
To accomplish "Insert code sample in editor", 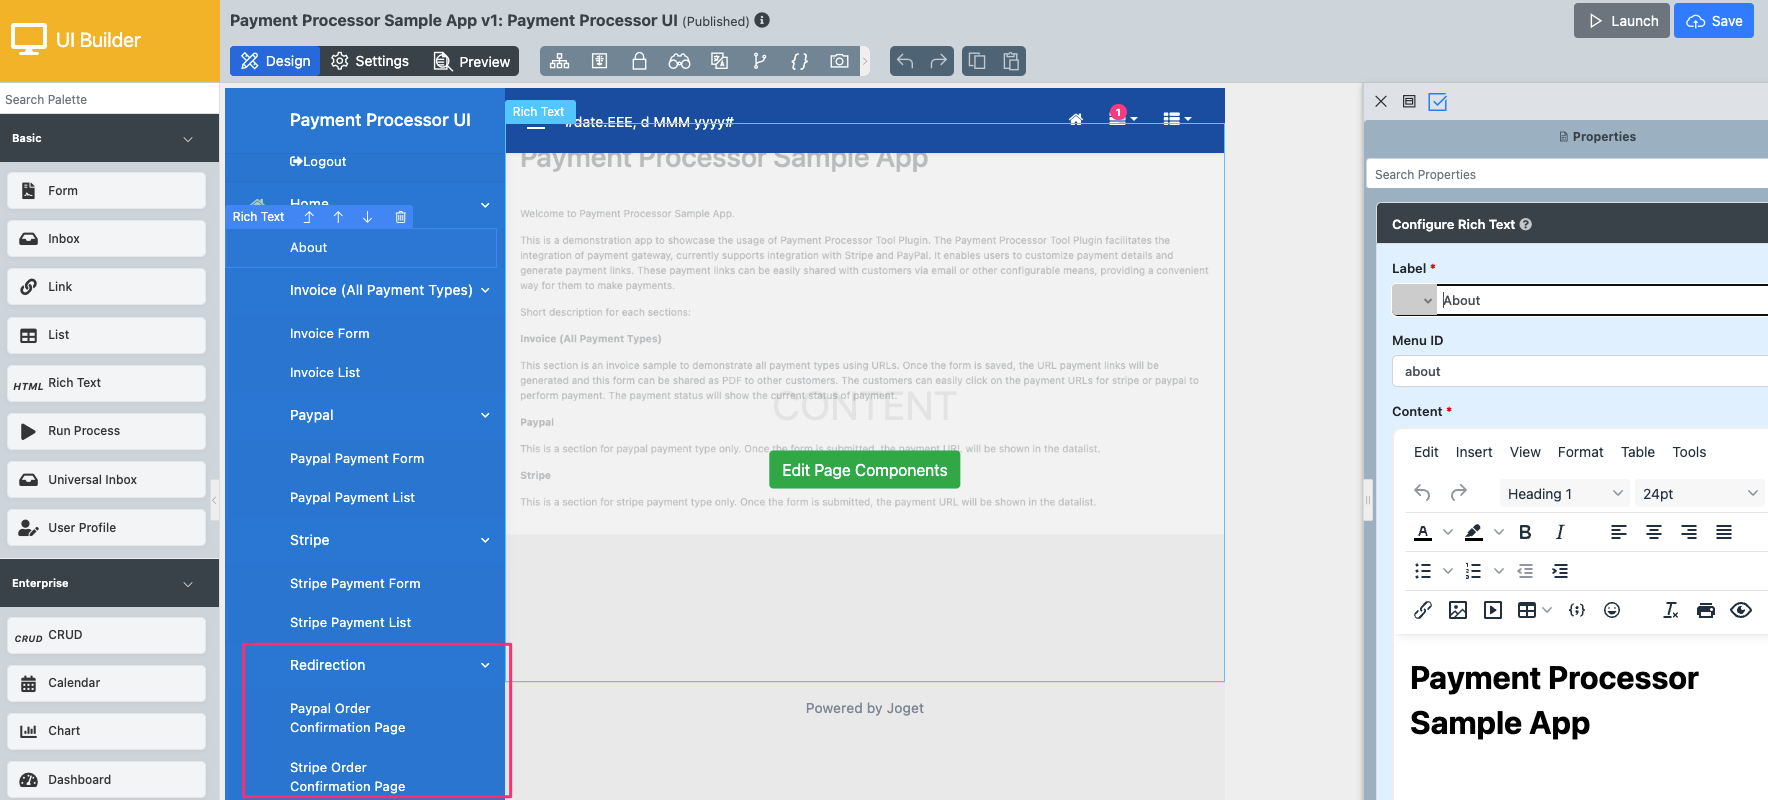I will pos(1577,610).
